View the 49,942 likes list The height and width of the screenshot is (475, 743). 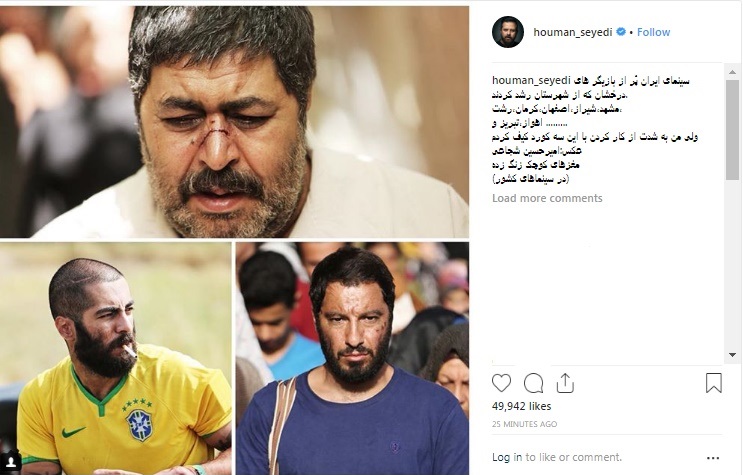pos(521,406)
